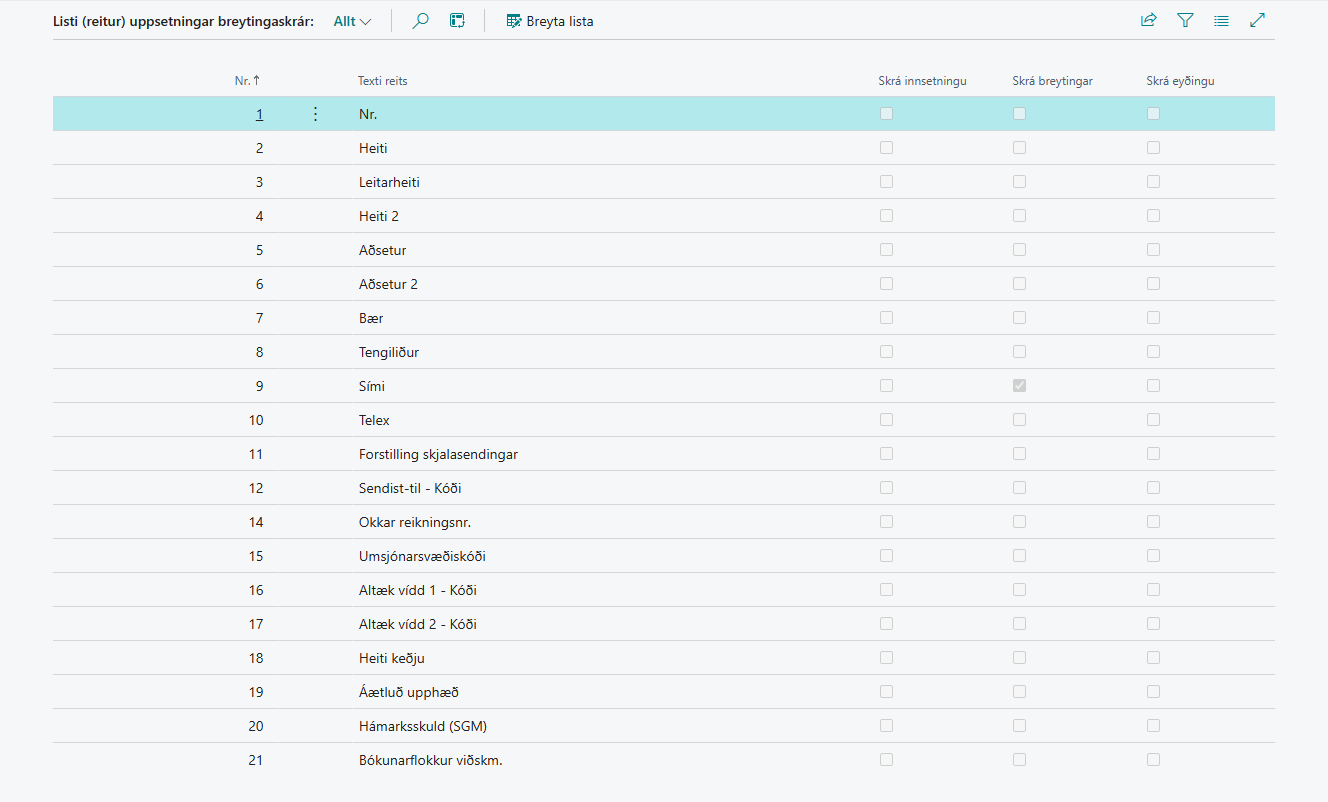
Task: Open the search magnifier icon
Action: click(x=421, y=20)
